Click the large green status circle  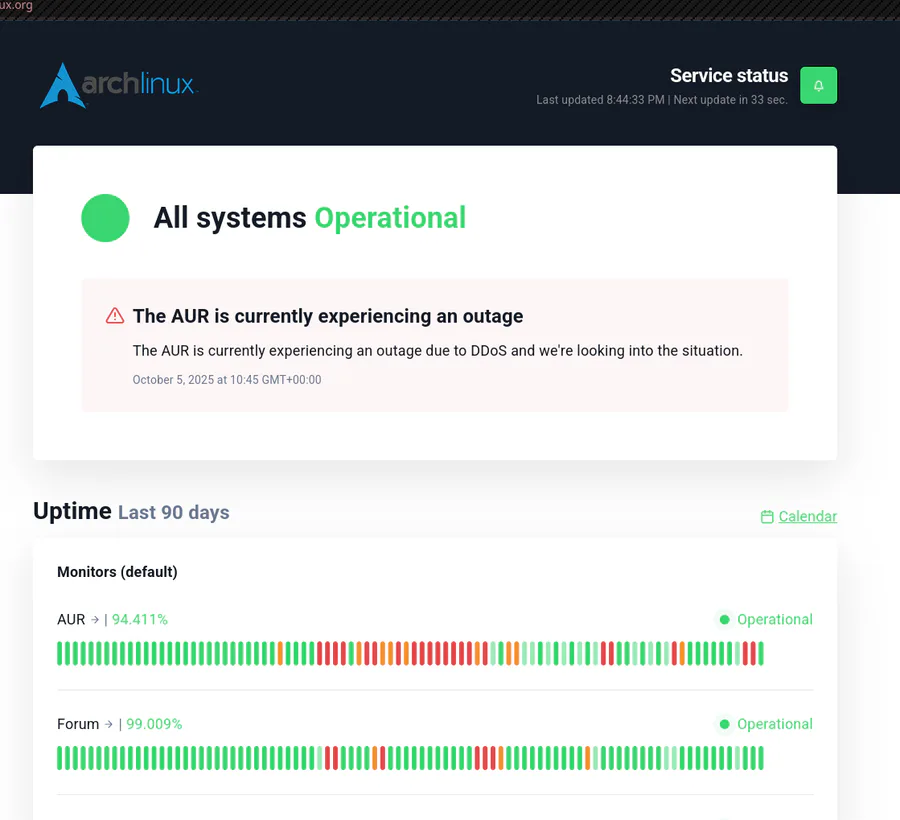pyautogui.click(x=105, y=218)
